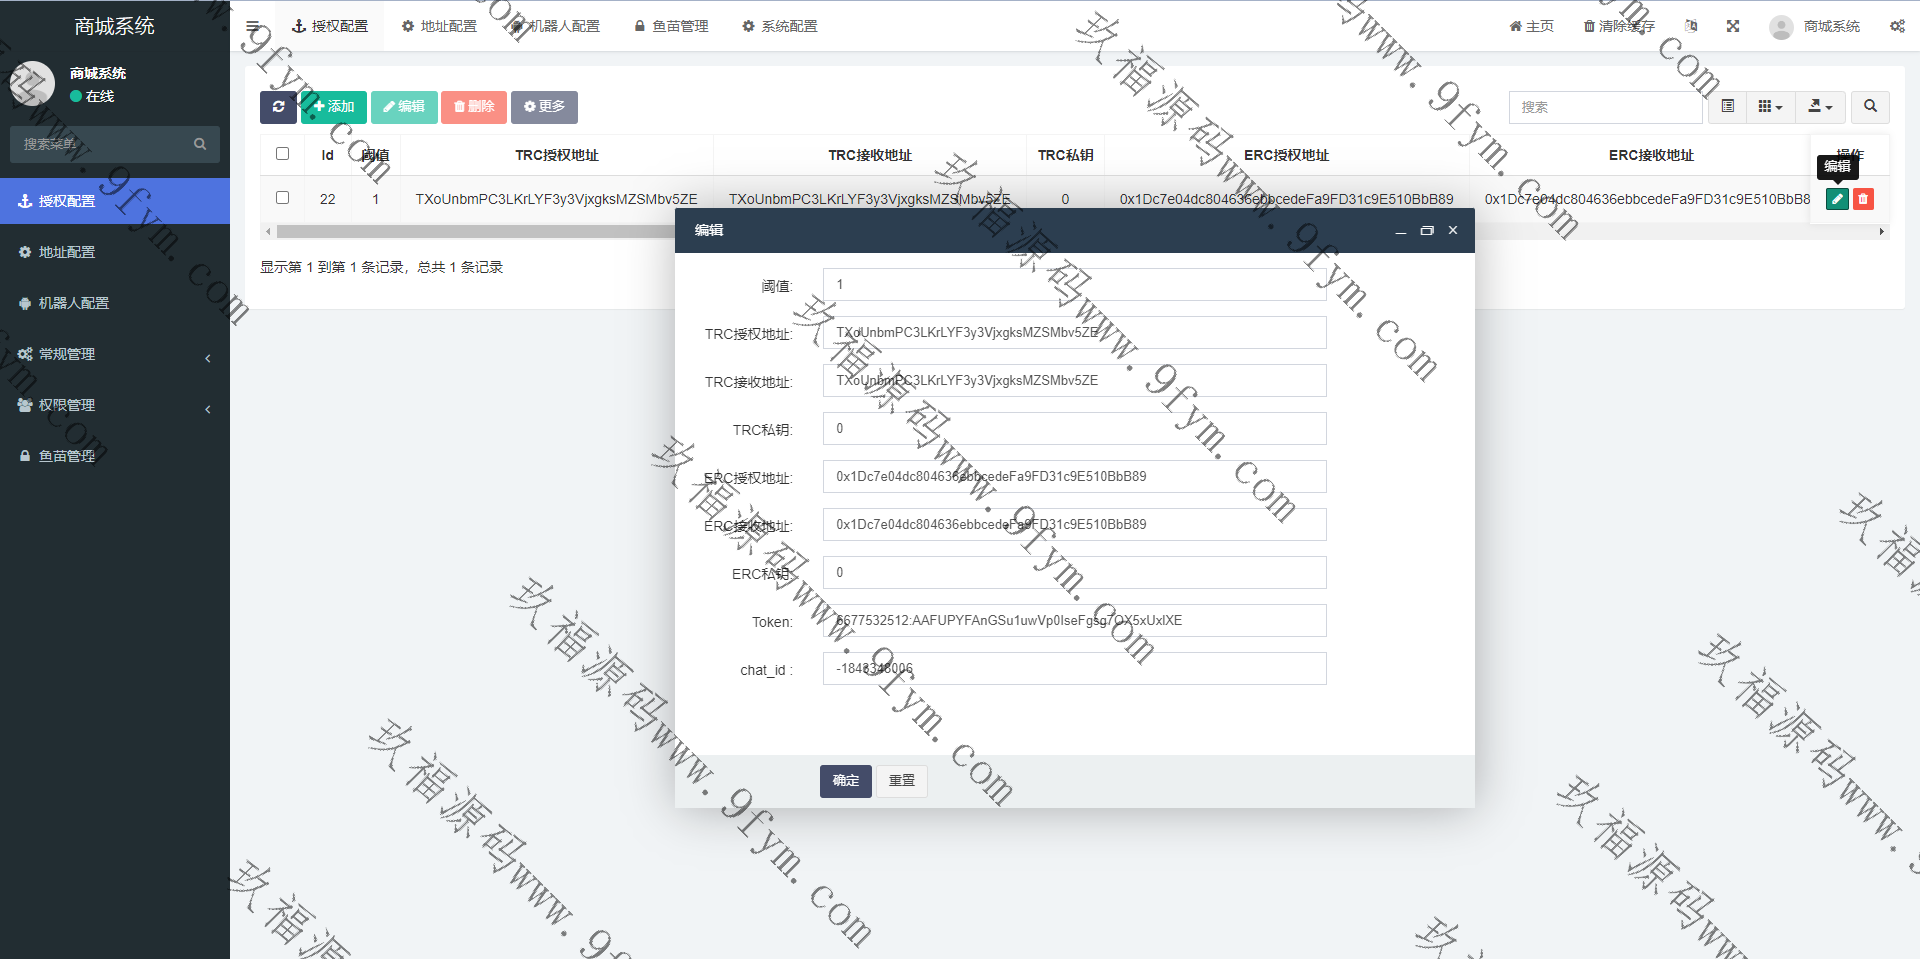Image resolution: width=1920 pixels, height=959 pixels.
Task: Open the columns visibility dropdown
Action: point(1770,107)
